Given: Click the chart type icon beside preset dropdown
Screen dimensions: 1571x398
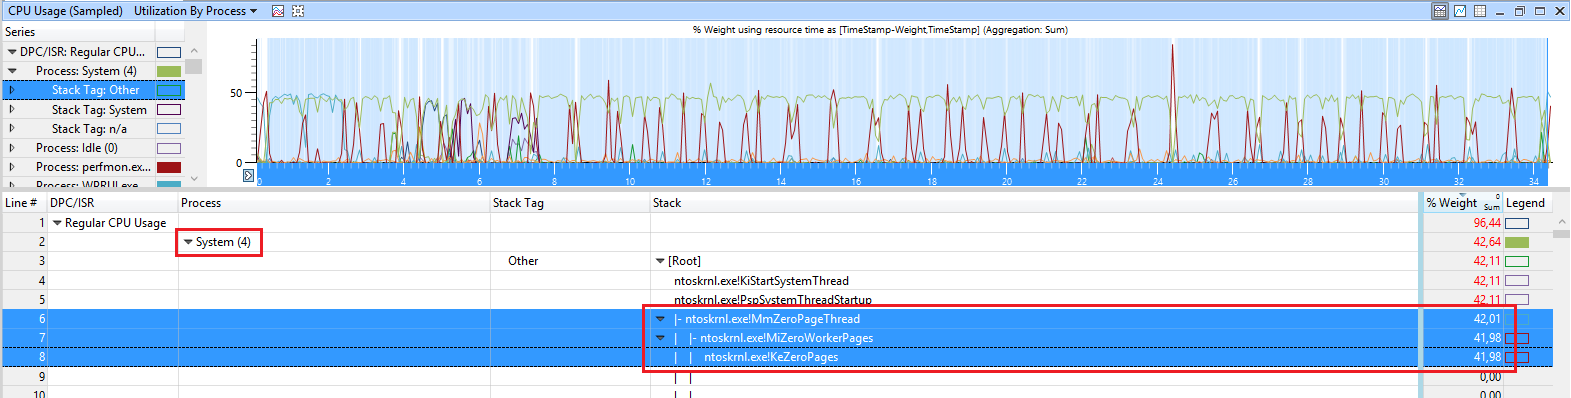Looking at the screenshot, I should pyautogui.click(x=278, y=11).
